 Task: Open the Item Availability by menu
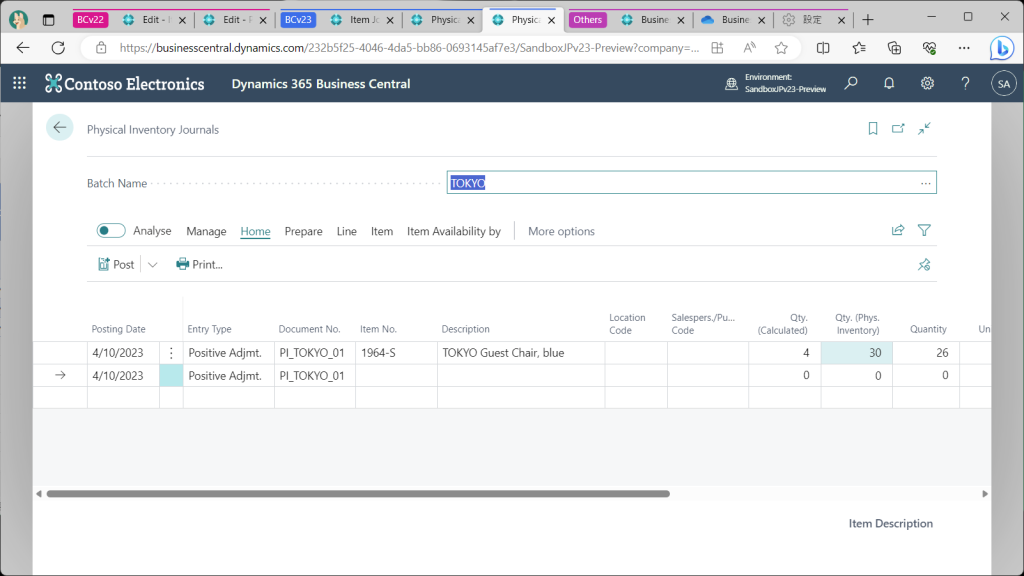coord(454,231)
